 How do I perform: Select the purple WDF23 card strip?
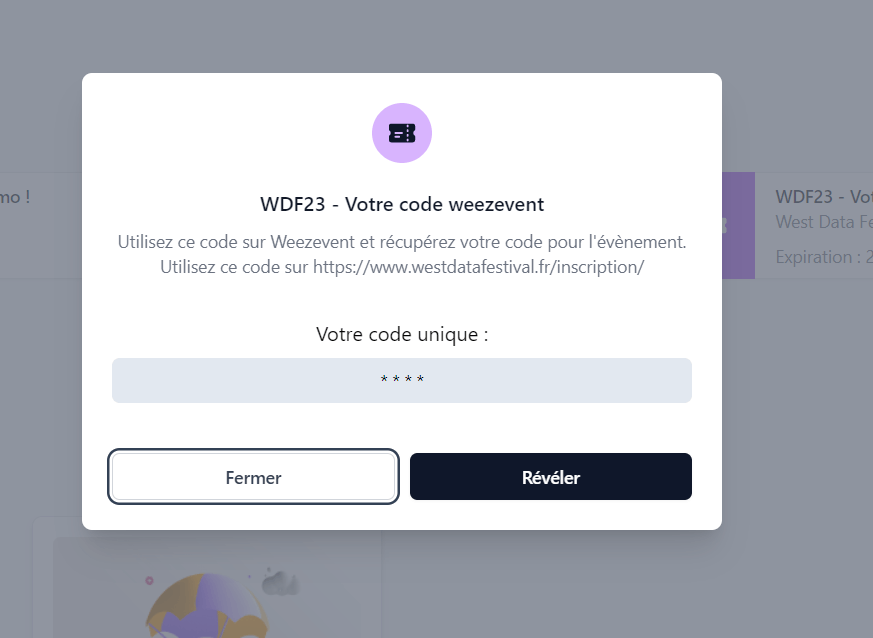738,225
